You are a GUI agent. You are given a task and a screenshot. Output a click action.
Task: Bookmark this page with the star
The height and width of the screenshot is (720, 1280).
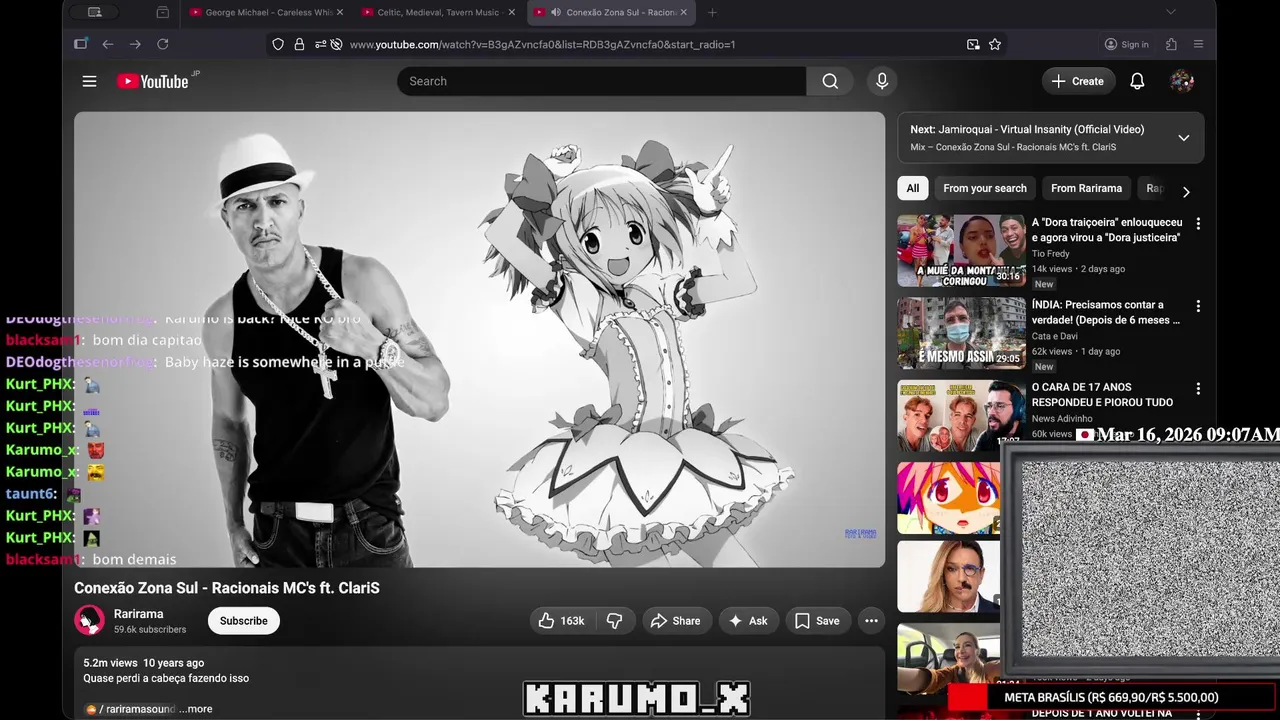coord(995,44)
